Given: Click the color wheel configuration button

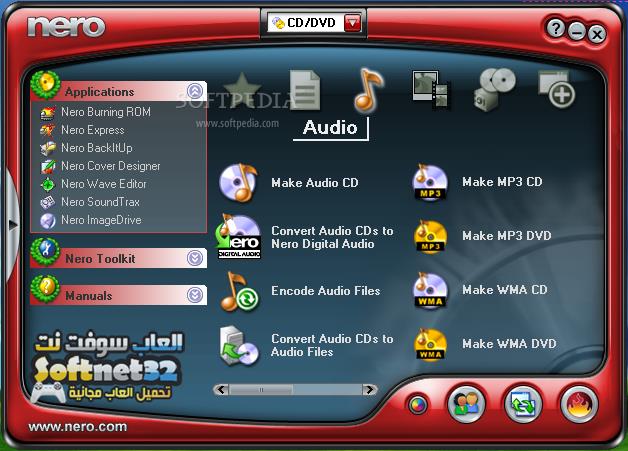Looking at the screenshot, I should [418, 405].
